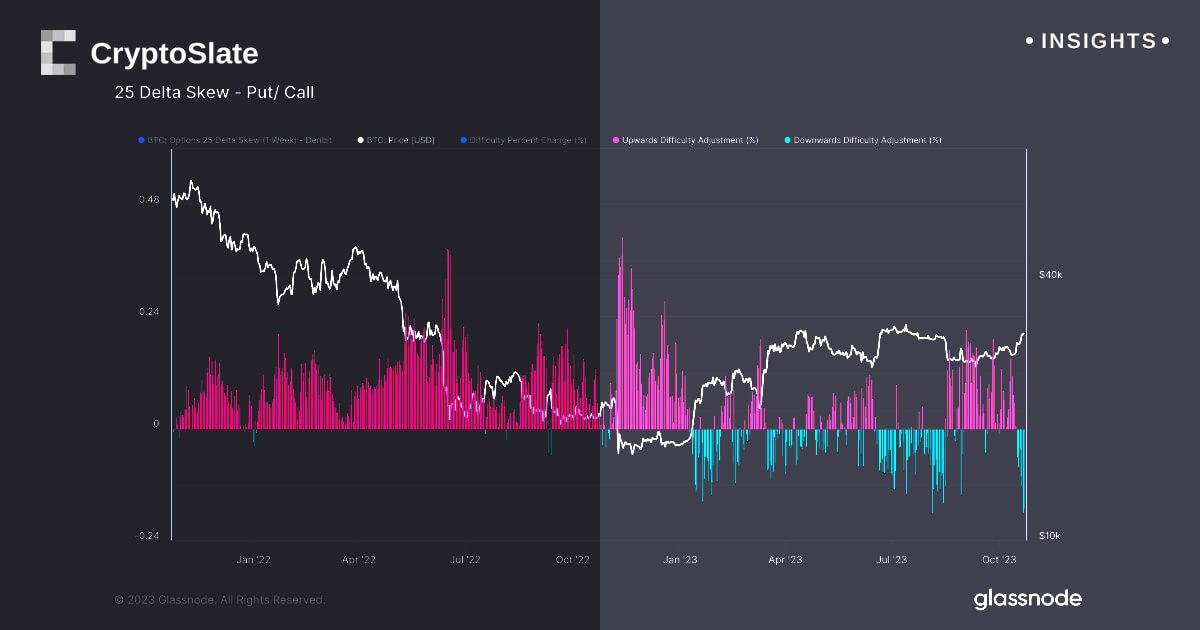Click the white BTC Price legend dot
This screenshot has width=1200, height=630.
(360, 140)
